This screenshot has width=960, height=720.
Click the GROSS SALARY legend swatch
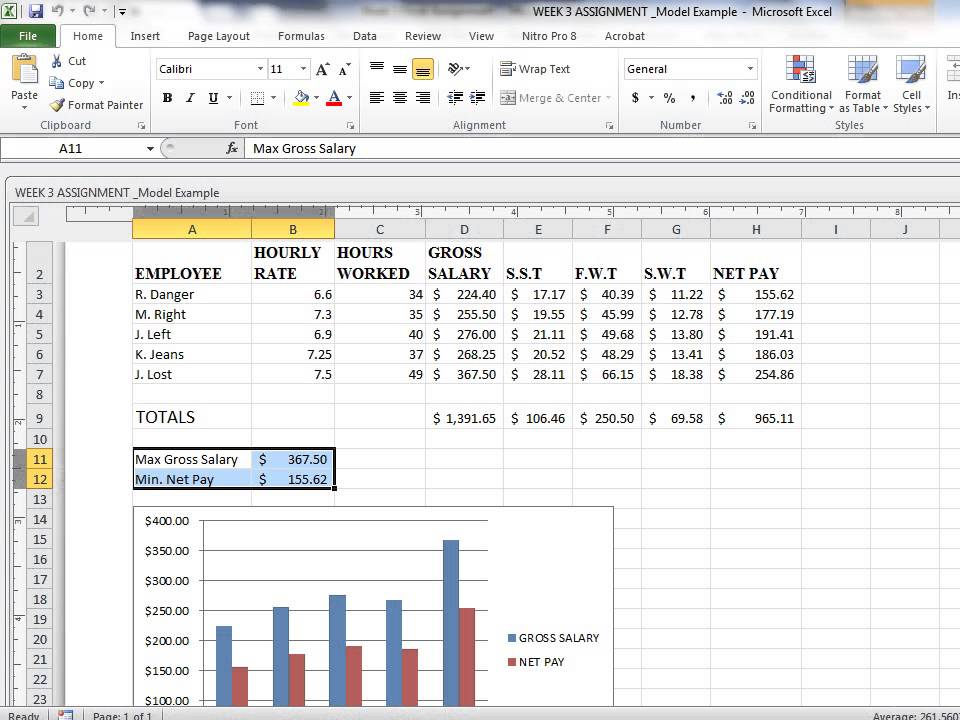512,638
